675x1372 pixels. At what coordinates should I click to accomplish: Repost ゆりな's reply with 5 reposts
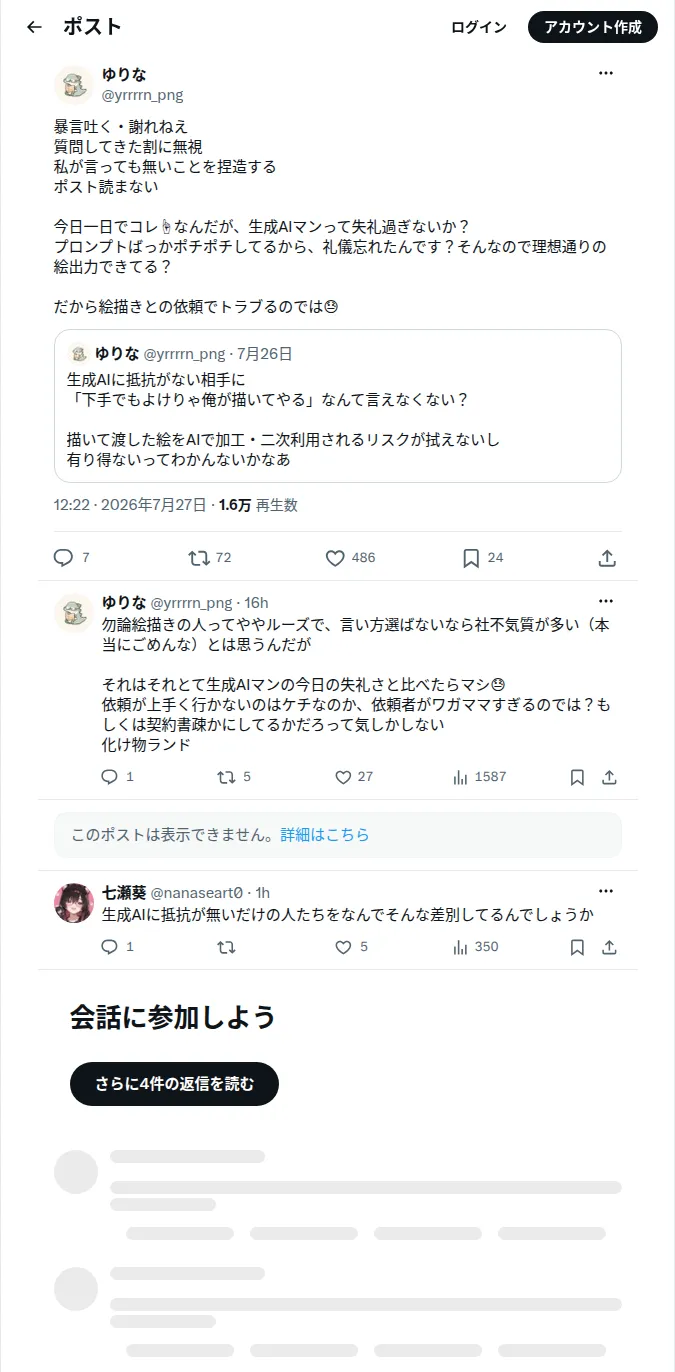tap(234, 777)
